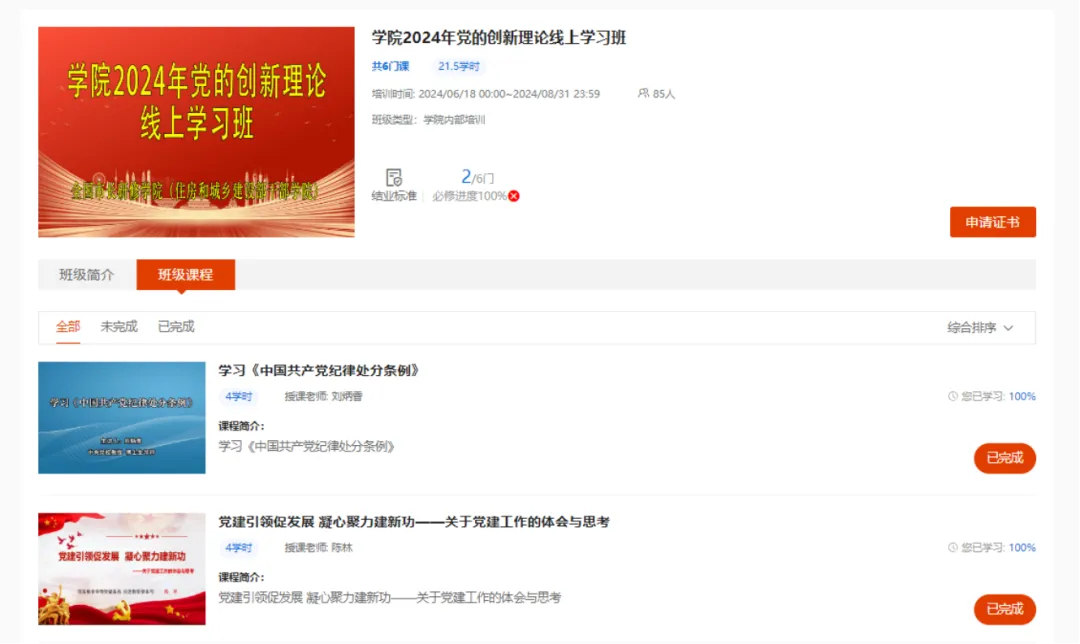
Task: Click the class banner image 线上学习班
Action: (x=196, y=132)
